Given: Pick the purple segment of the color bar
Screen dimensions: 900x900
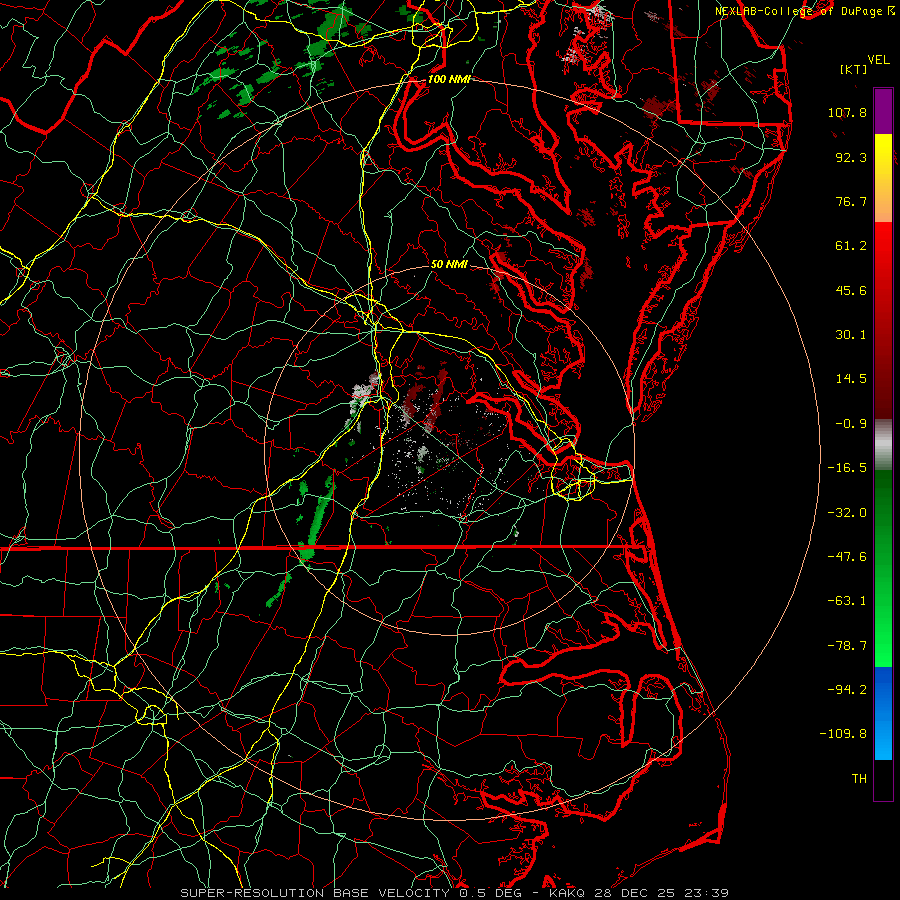Looking at the screenshot, I should (883, 111).
